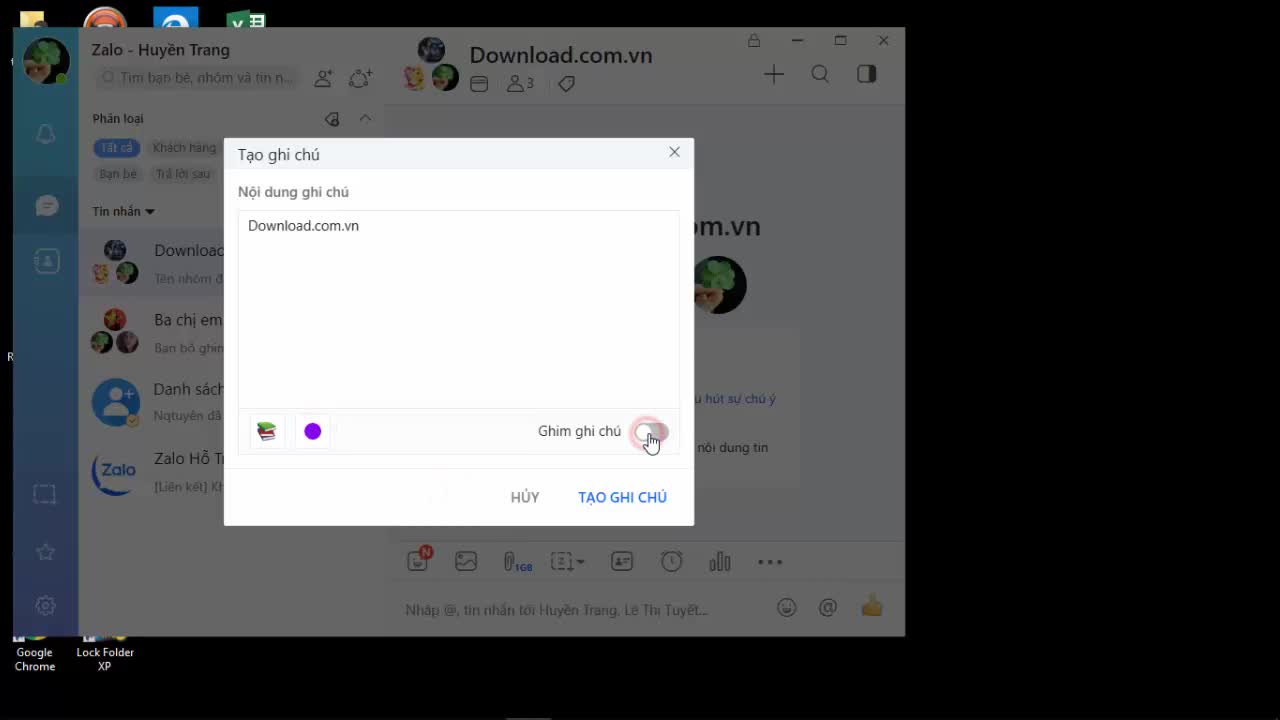Click the lock icon in the title bar
This screenshot has width=1280, height=720.
tap(754, 41)
